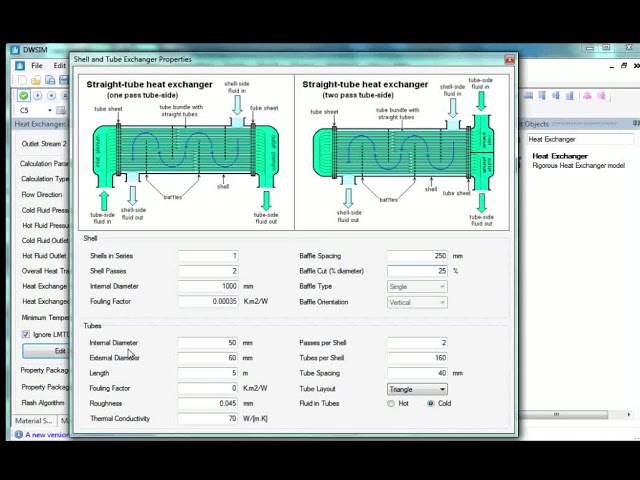640x480 pixels.
Task: Click the Heat Exchanger search box in Objects panel
Action: tap(580, 139)
